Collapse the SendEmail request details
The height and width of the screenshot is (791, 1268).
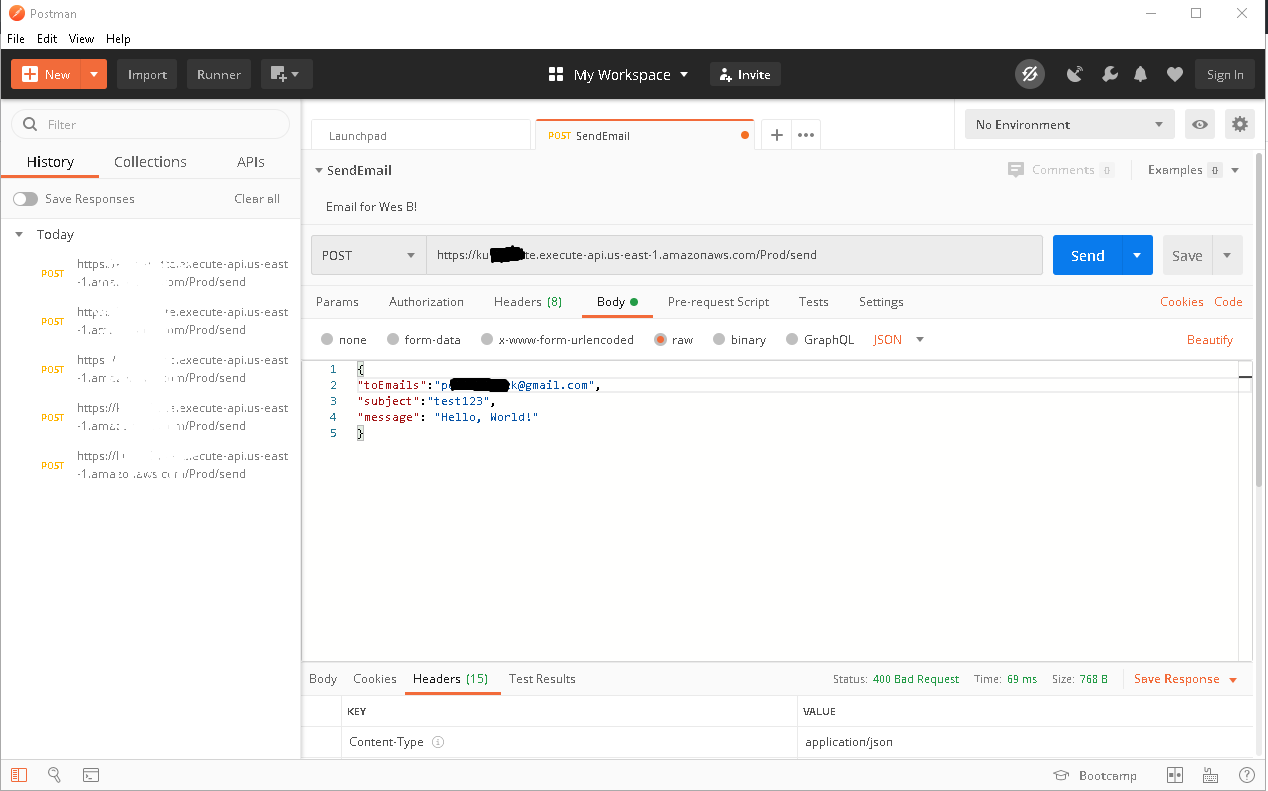tap(319, 171)
